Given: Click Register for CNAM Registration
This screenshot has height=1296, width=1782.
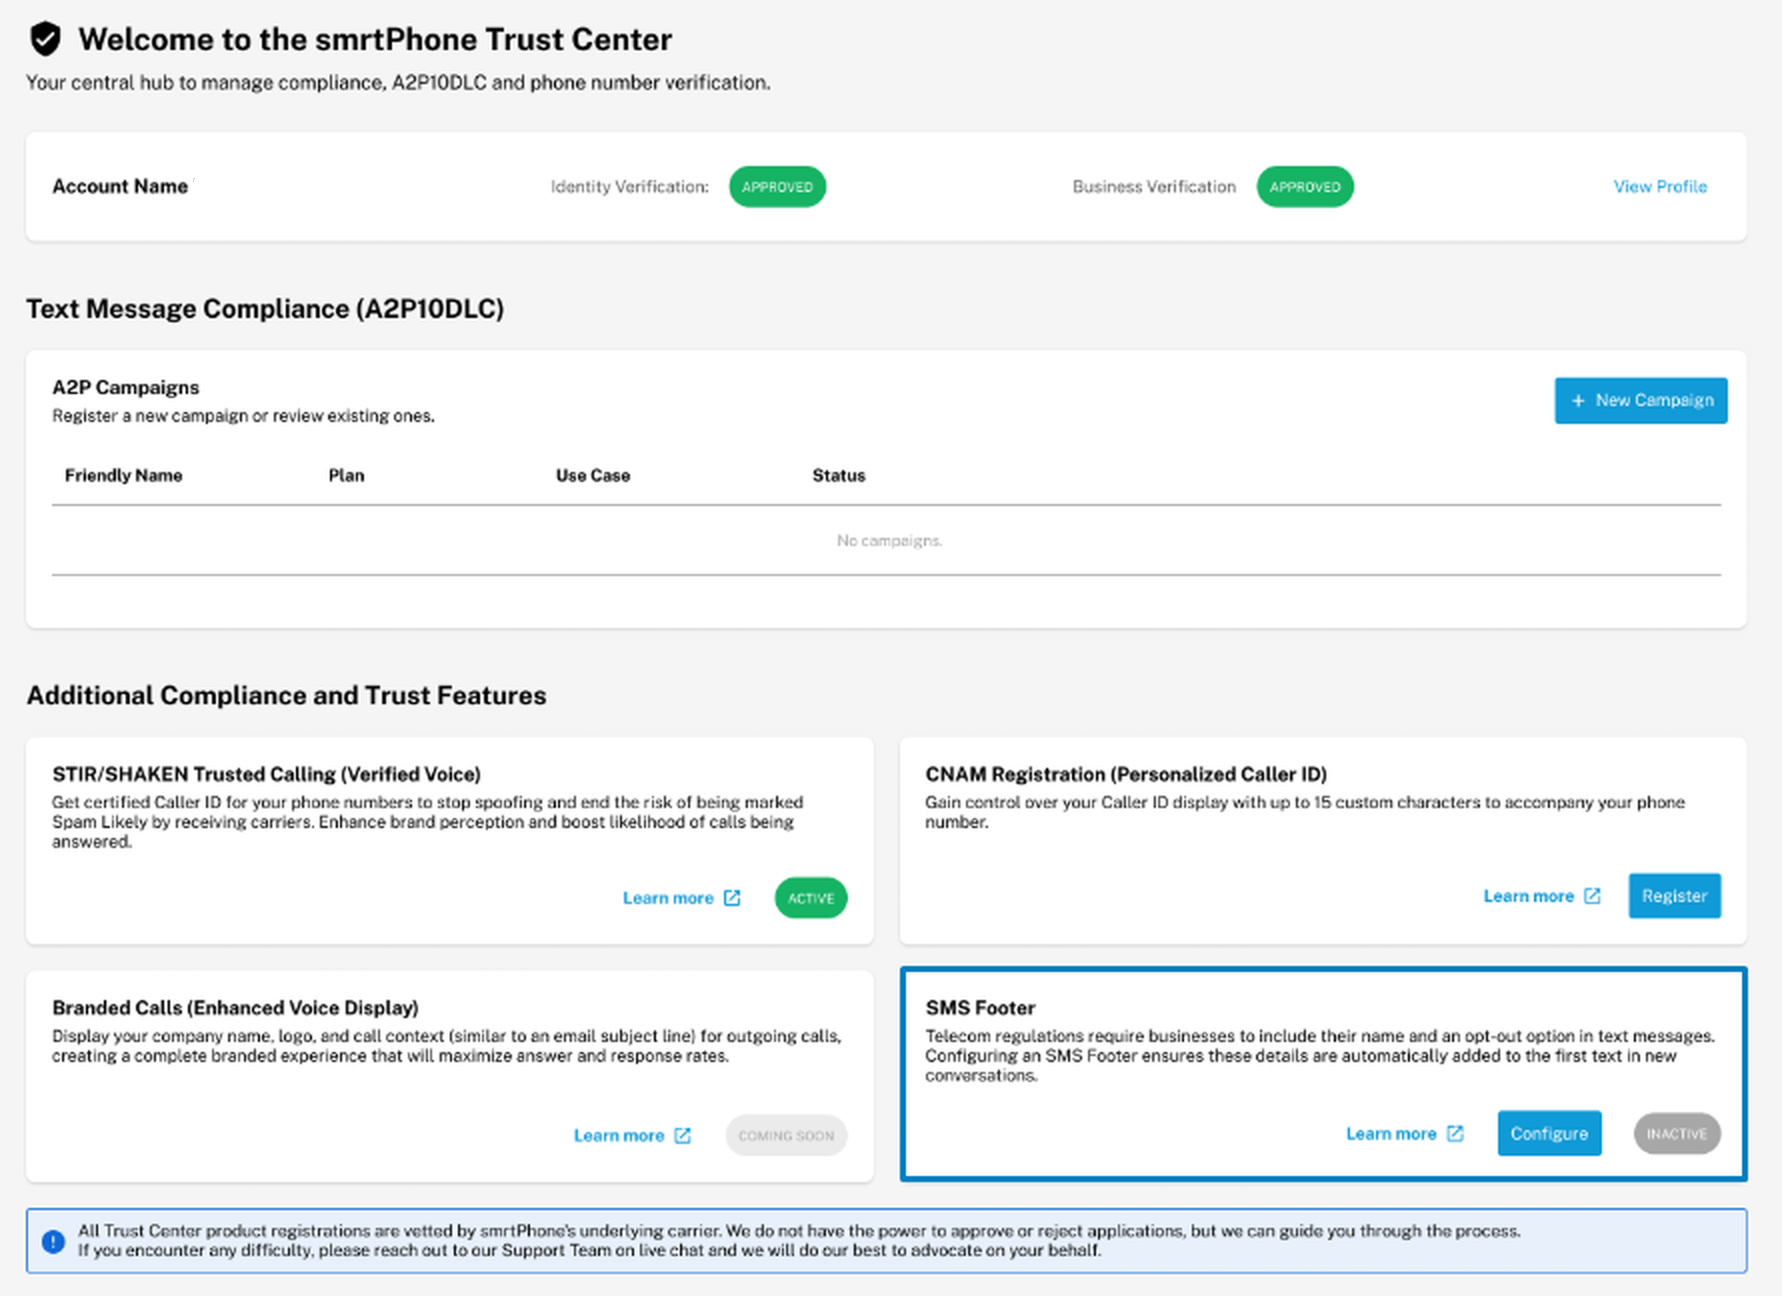Looking at the screenshot, I should click(x=1673, y=896).
